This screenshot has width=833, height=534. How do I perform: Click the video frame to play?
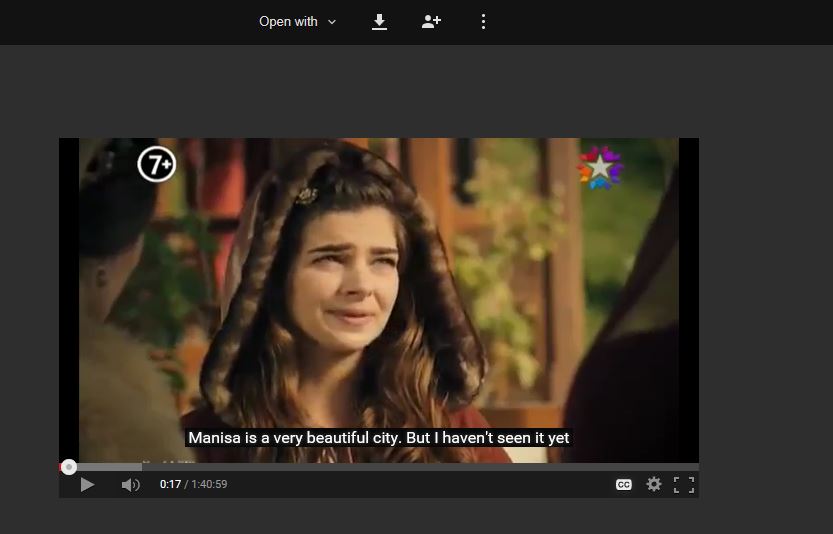379,300
